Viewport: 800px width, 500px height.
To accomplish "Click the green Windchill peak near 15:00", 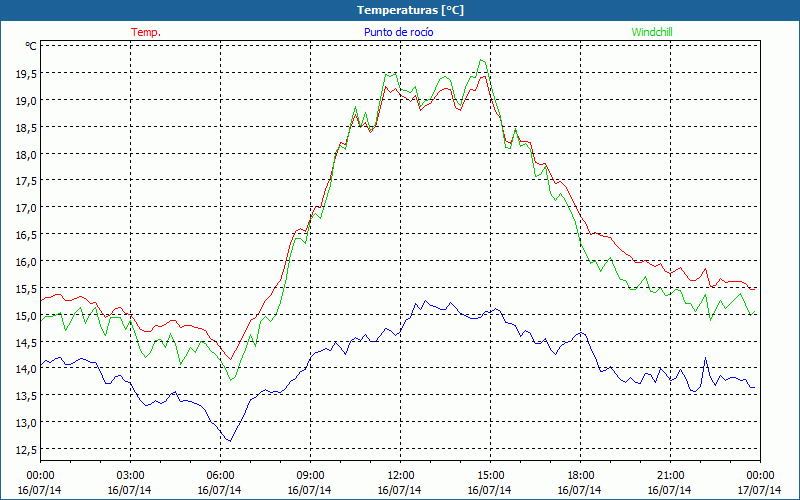I will click(481, 60).
